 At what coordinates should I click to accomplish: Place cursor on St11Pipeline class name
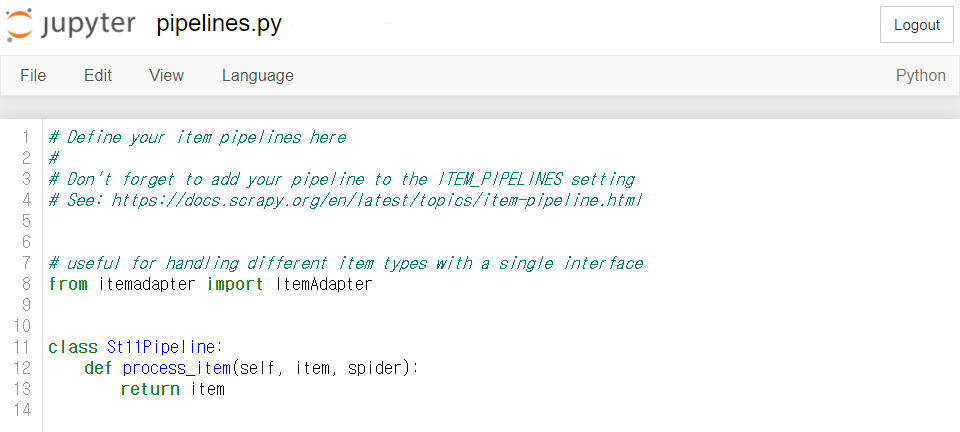[161, 347]
